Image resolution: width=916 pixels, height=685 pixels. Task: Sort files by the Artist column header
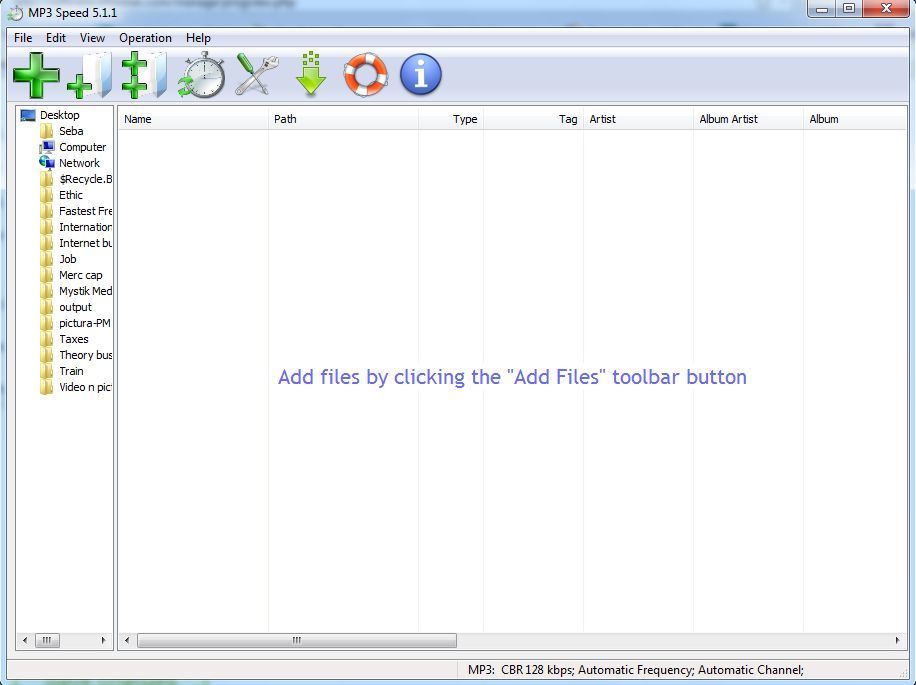tap(602, 119)
